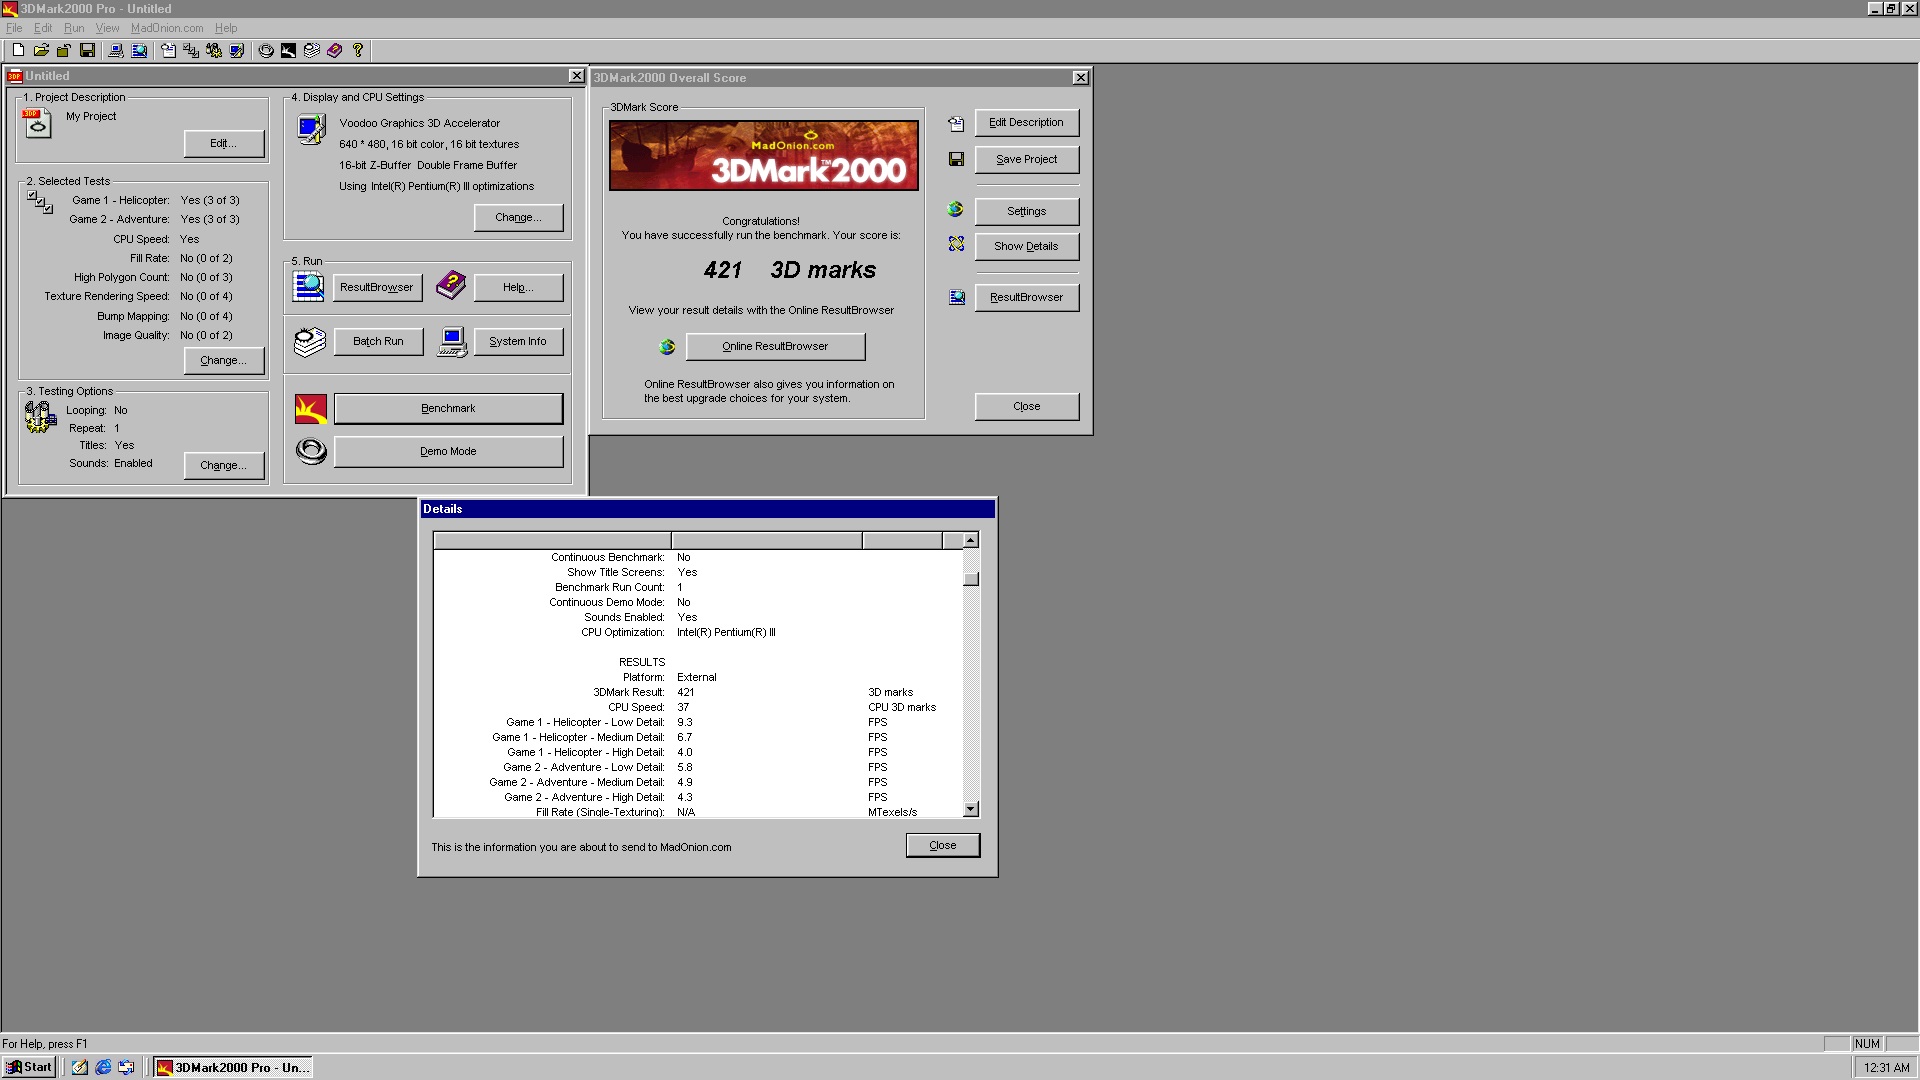
Task: Click the ring icon beside Demo Mode button
Action: (311, 451)
